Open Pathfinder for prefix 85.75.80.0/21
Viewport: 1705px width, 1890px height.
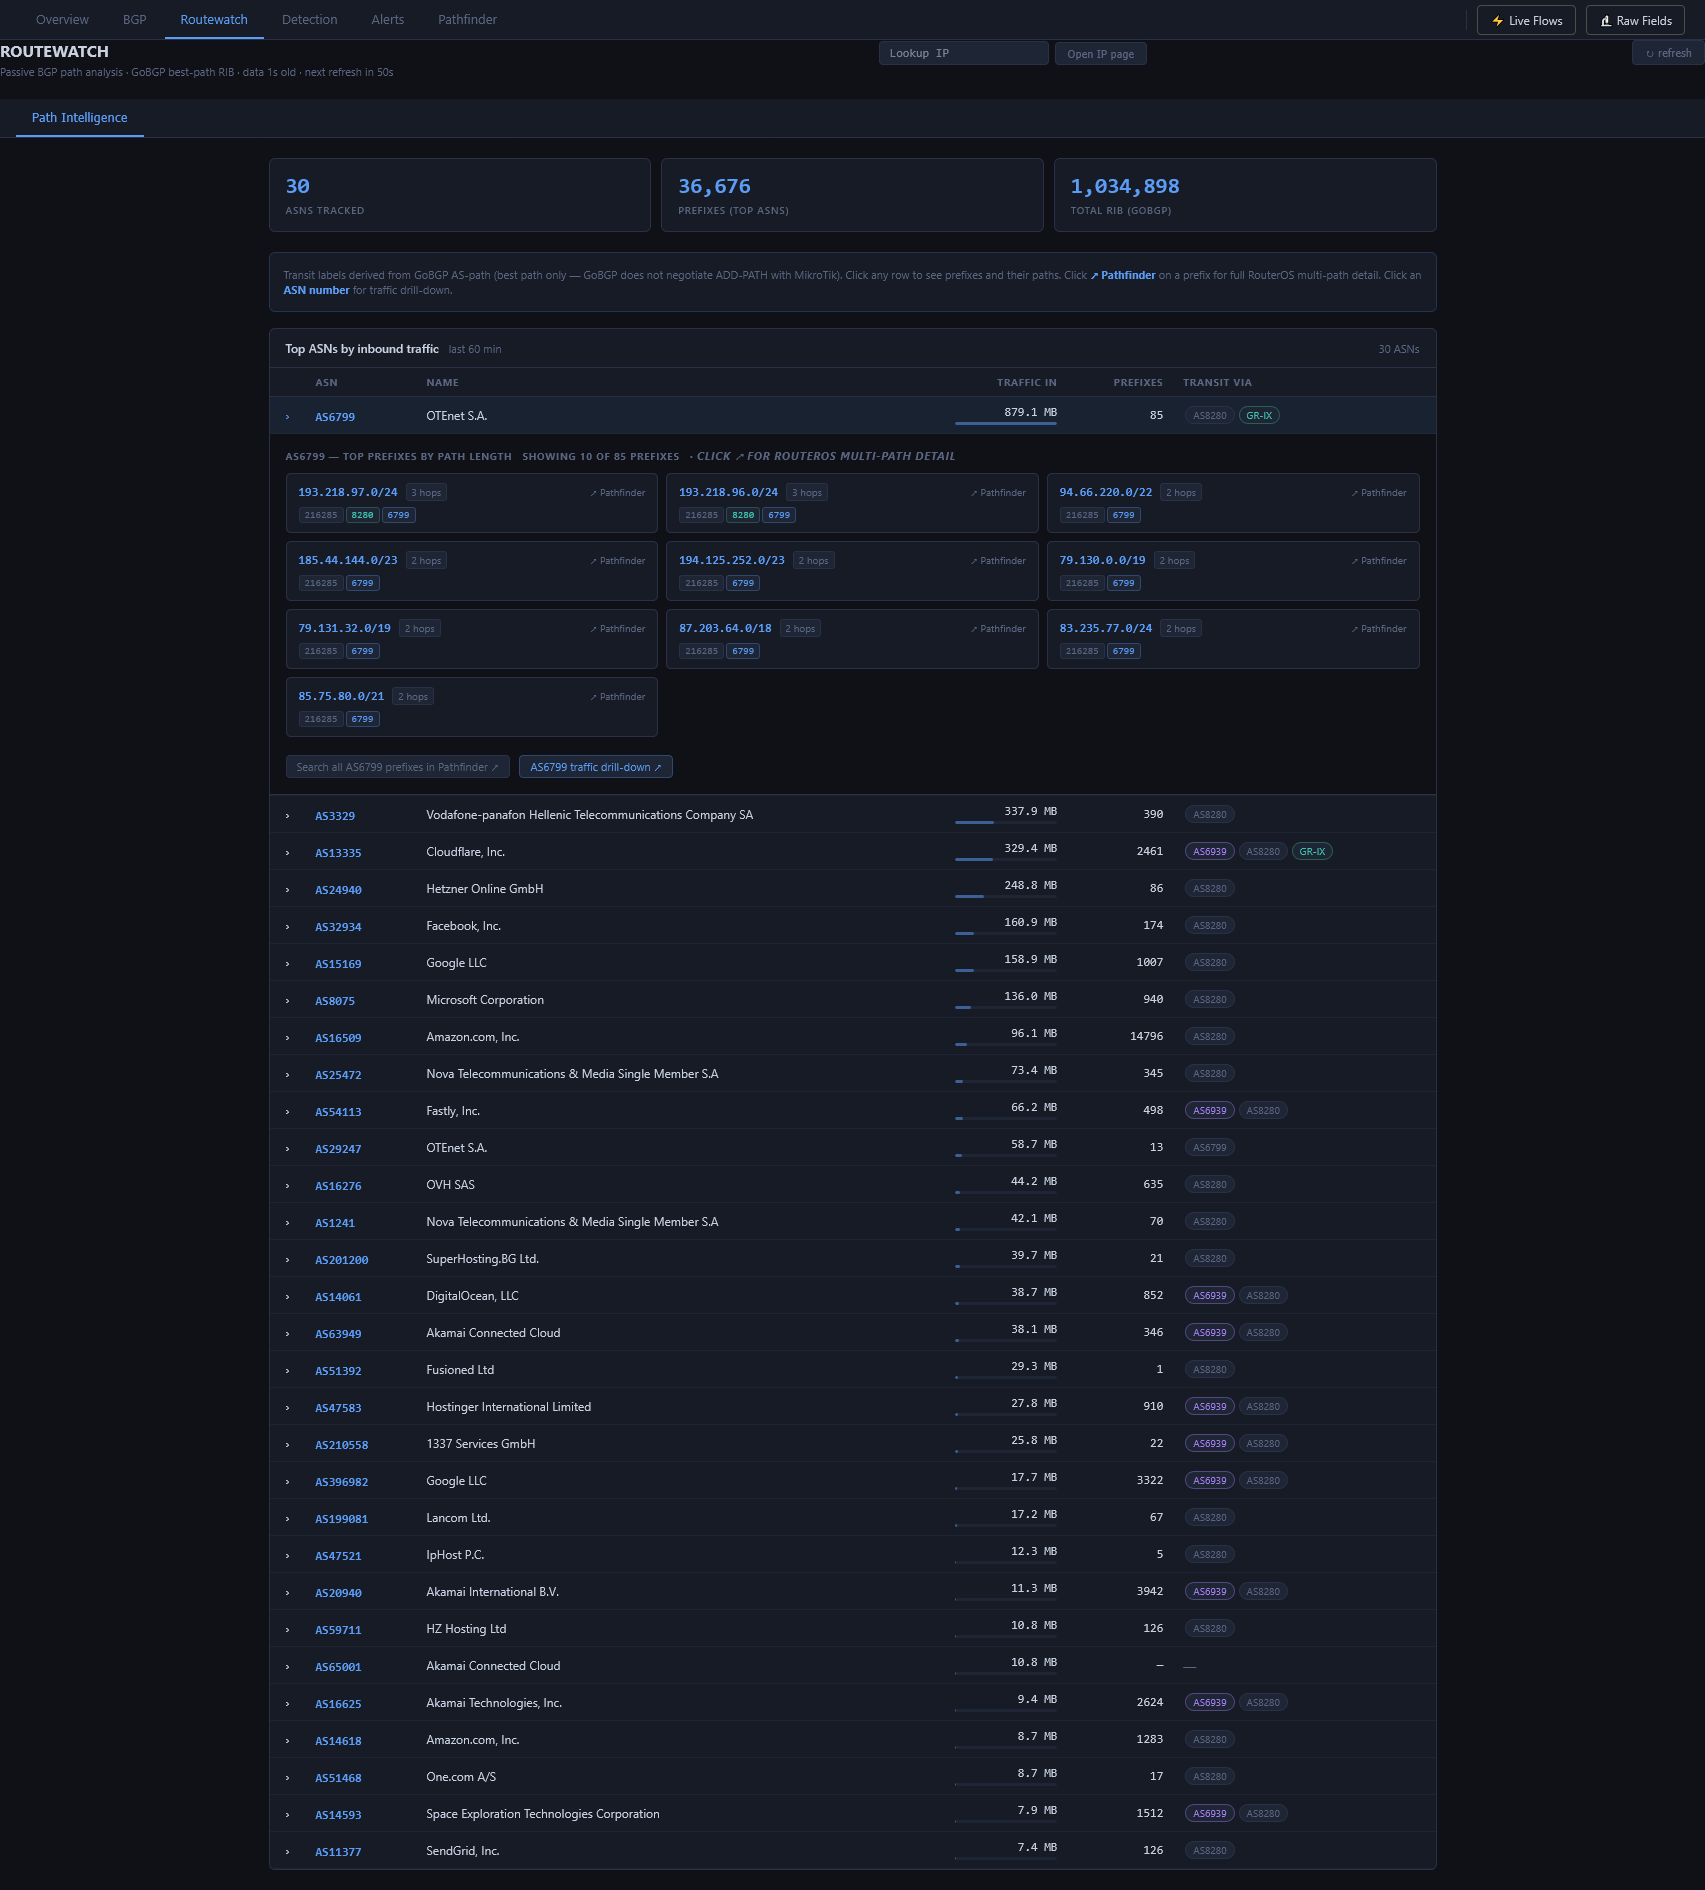617,697
